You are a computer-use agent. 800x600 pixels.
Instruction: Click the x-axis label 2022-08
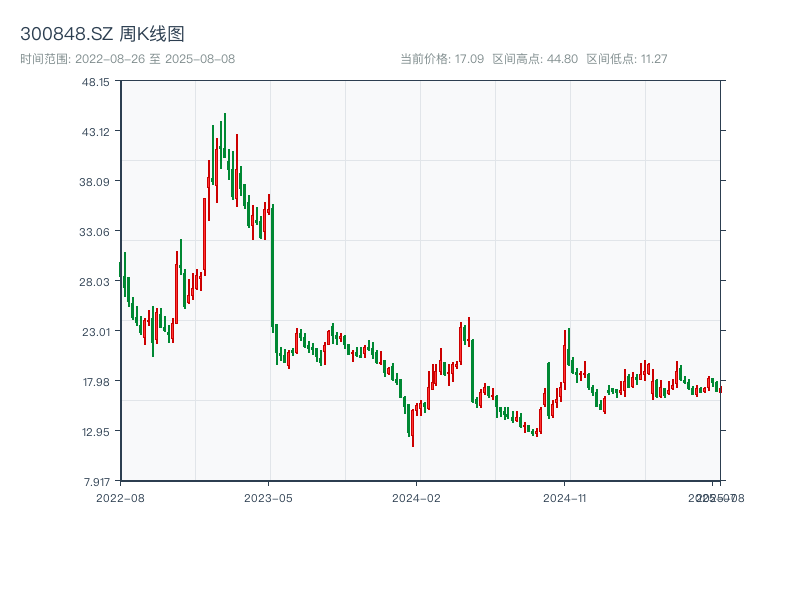click(x=120, y=498)
